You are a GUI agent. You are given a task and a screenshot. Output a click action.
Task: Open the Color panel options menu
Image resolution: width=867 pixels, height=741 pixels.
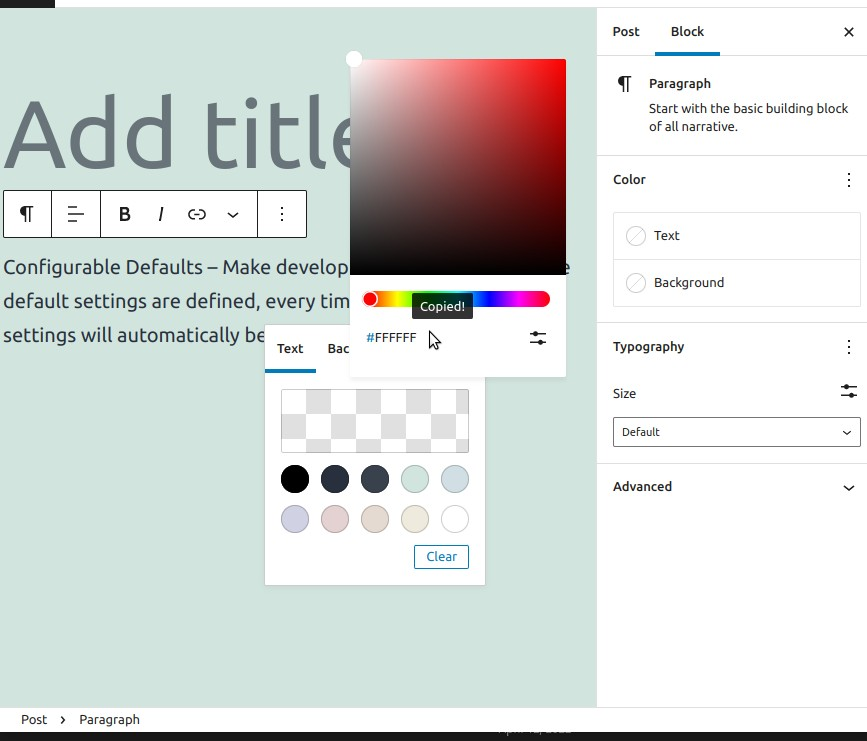(849, 180)
